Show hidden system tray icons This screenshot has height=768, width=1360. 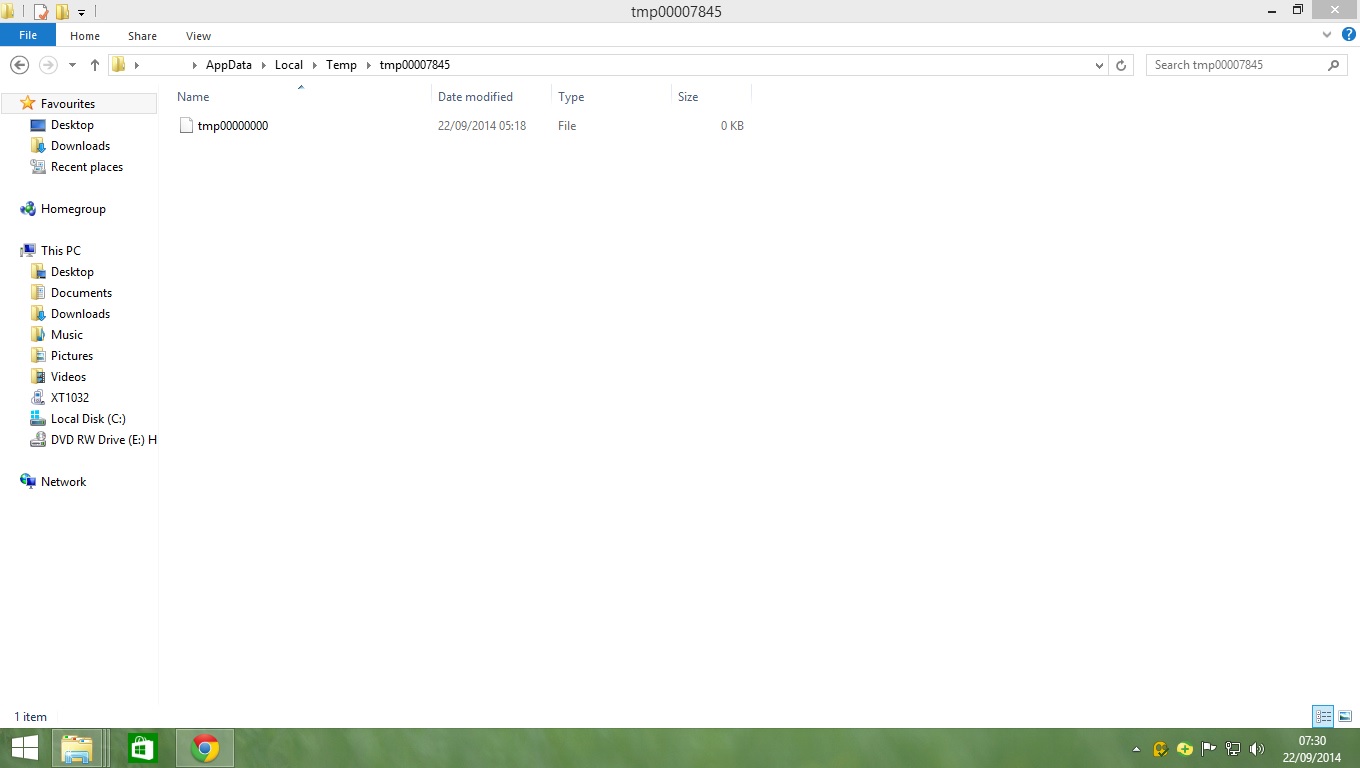point(1136,749)
